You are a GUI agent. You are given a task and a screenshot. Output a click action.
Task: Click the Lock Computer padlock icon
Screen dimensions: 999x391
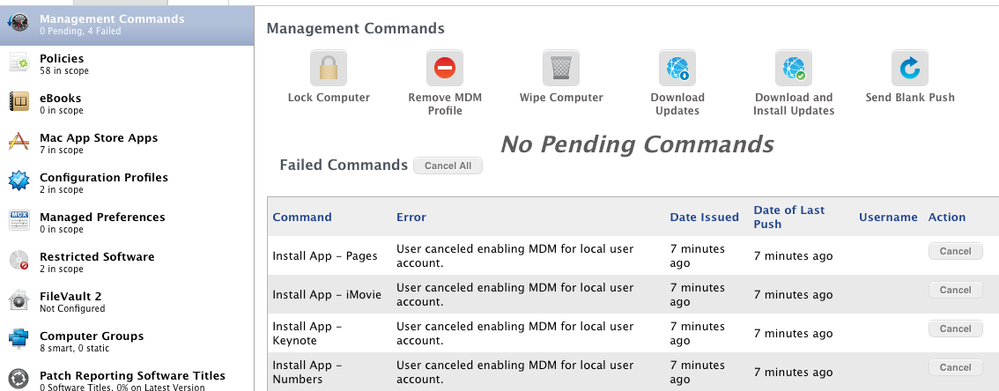click(x=328, y=68)
